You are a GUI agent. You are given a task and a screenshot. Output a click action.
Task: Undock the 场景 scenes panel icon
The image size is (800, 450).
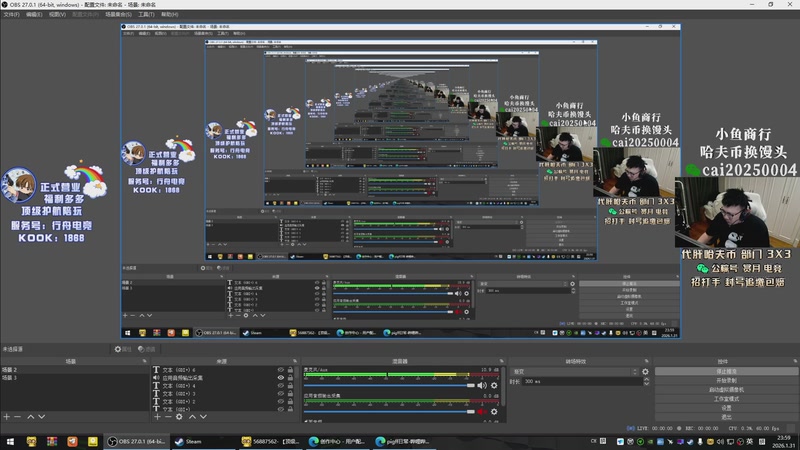pos(144,361)
